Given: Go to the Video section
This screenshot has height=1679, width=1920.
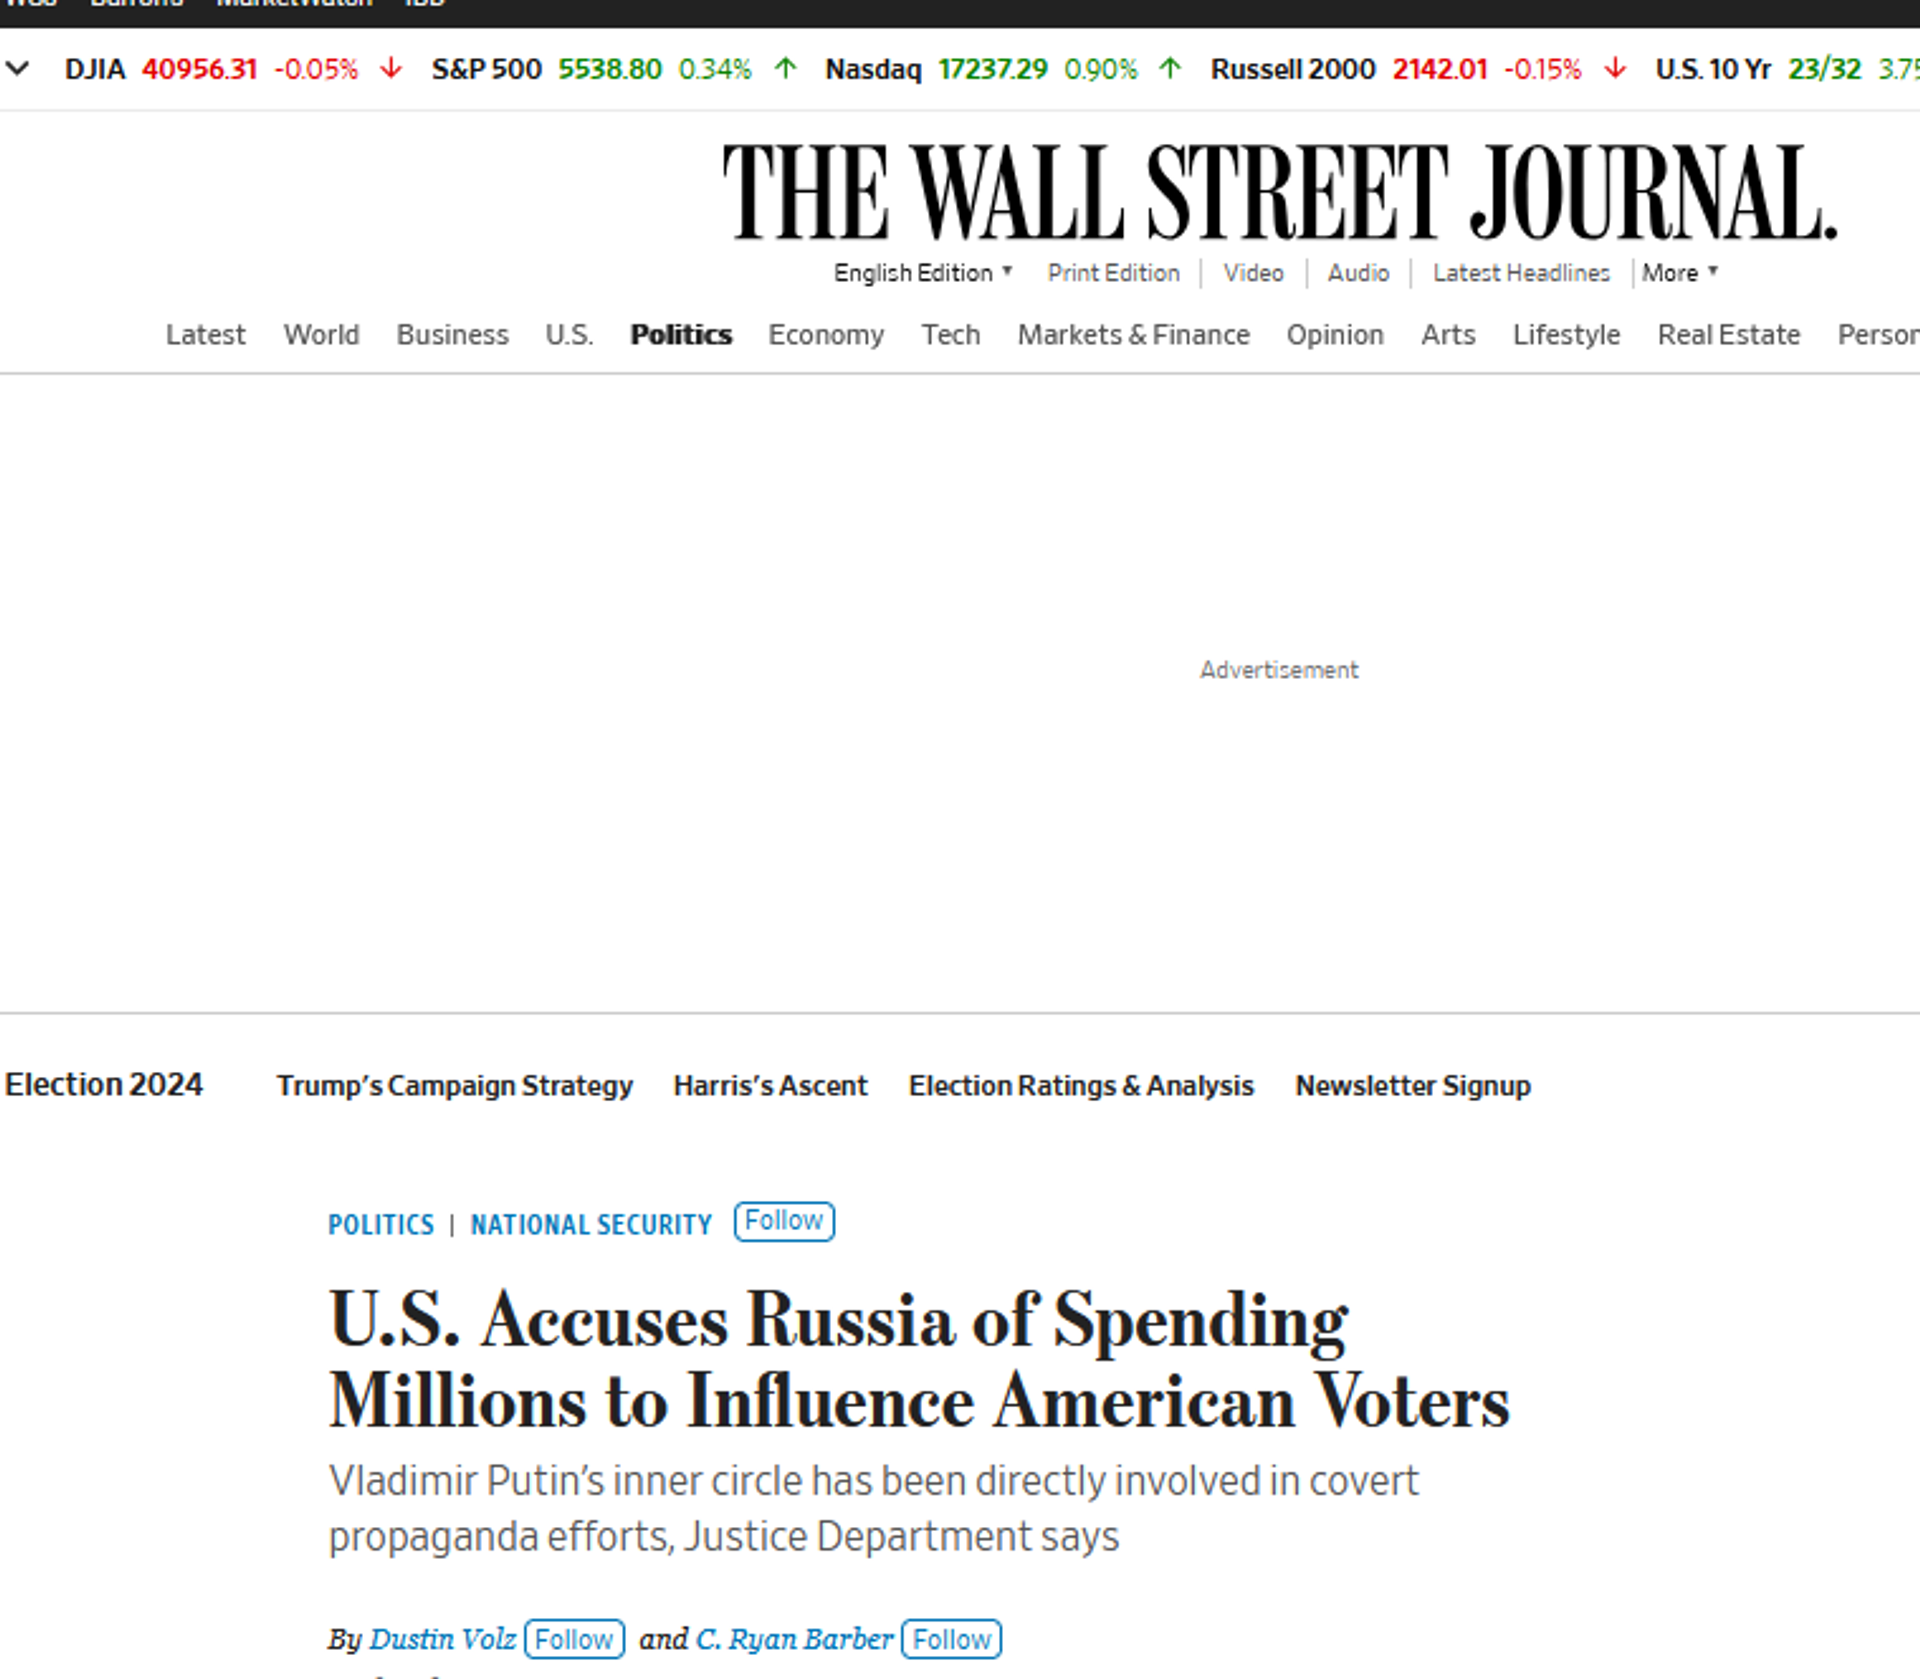Looking at the screenshot, I should [1253, 273].
